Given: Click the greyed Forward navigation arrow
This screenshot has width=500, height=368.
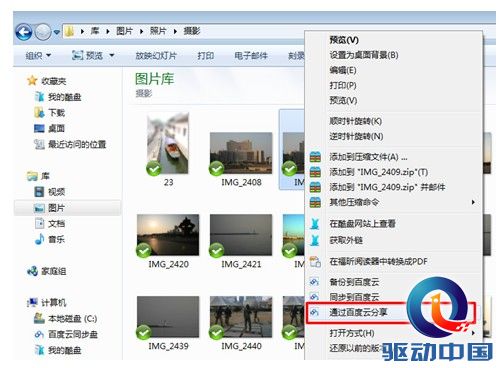Looking at the screenshot, I should (x=43, y=32).
